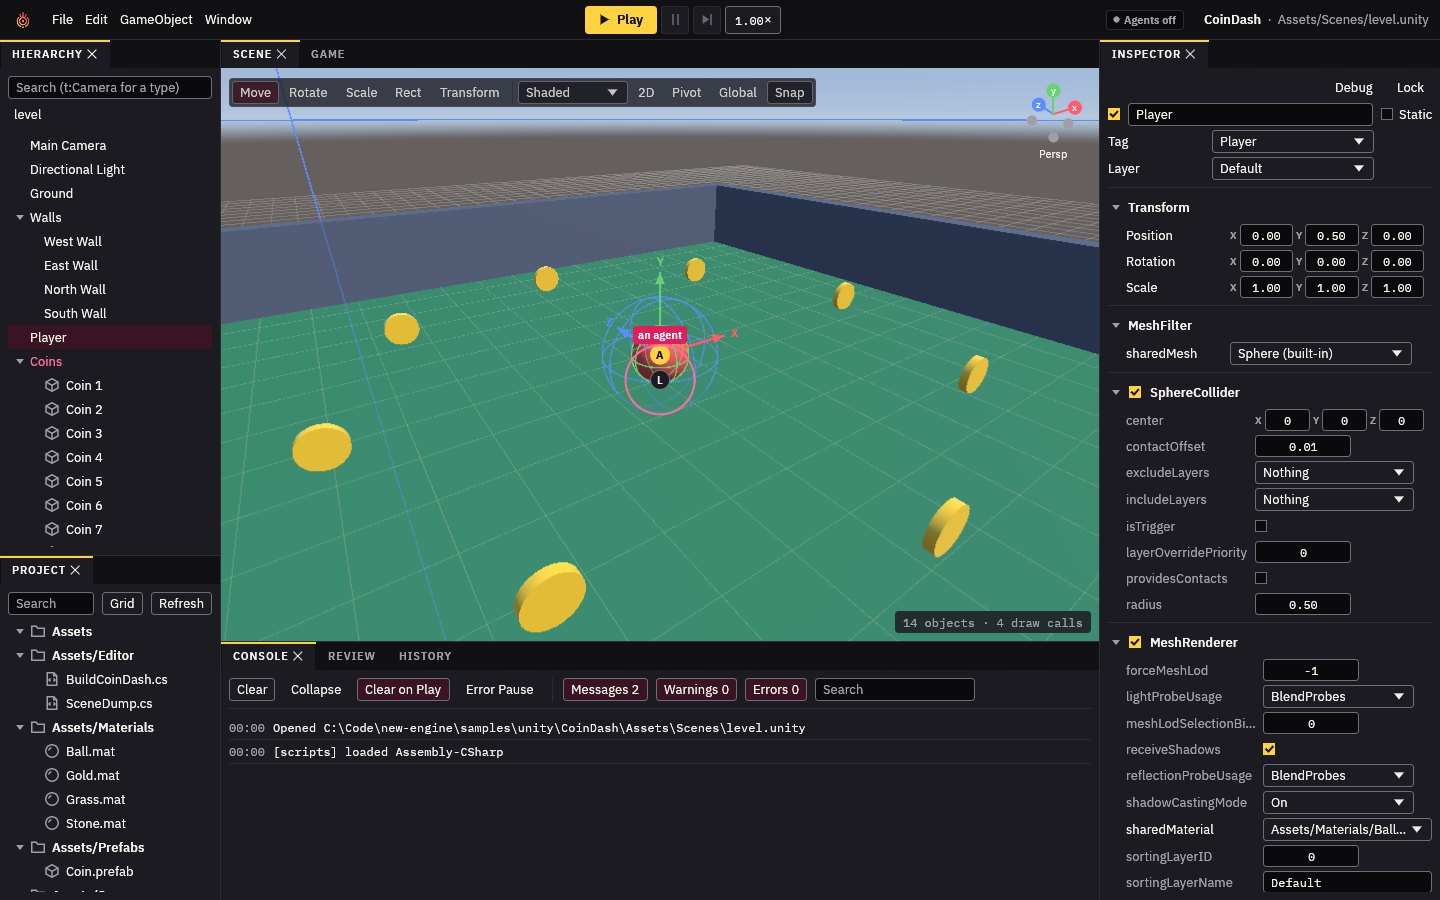Open the shadowCastingMode dropdown
Screen dimensions: 1440x900
[x=1338, y=802]
